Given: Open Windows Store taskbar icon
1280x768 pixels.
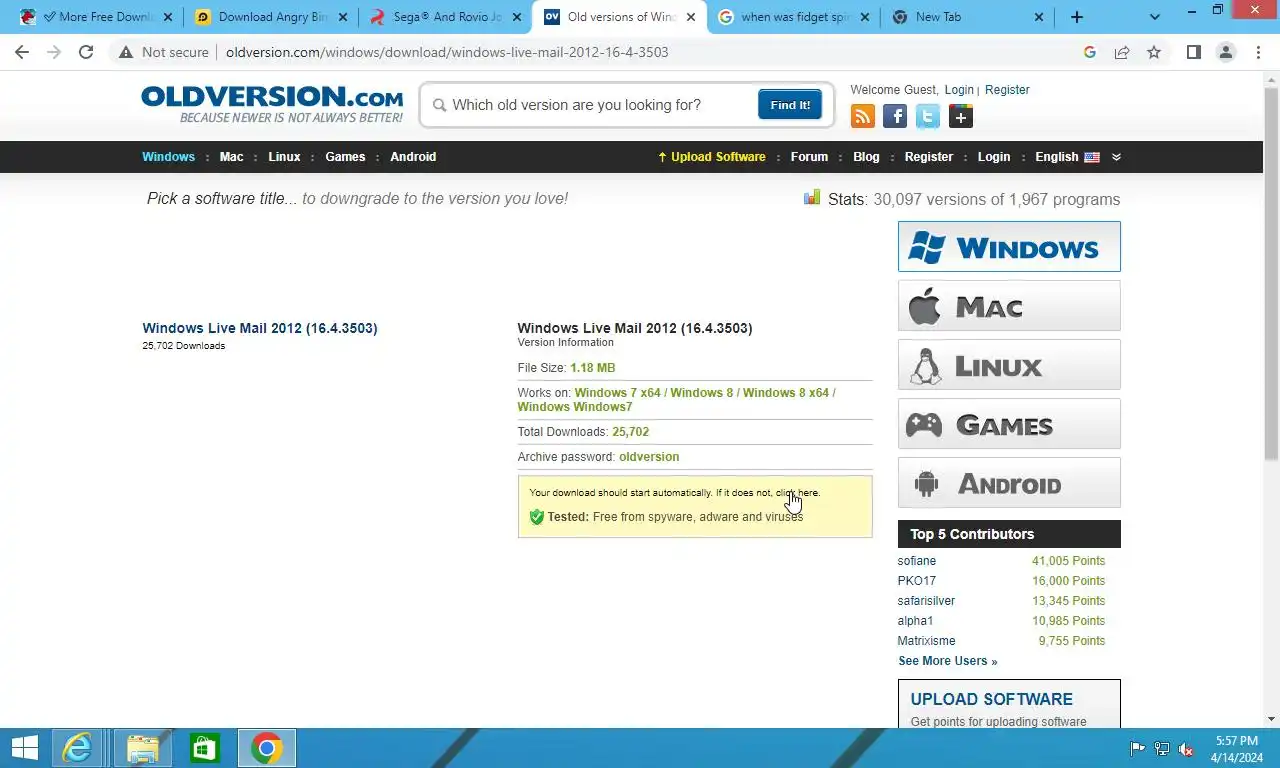Looking at the screenshot, I should pyautogui.click(x=205, y=748).
